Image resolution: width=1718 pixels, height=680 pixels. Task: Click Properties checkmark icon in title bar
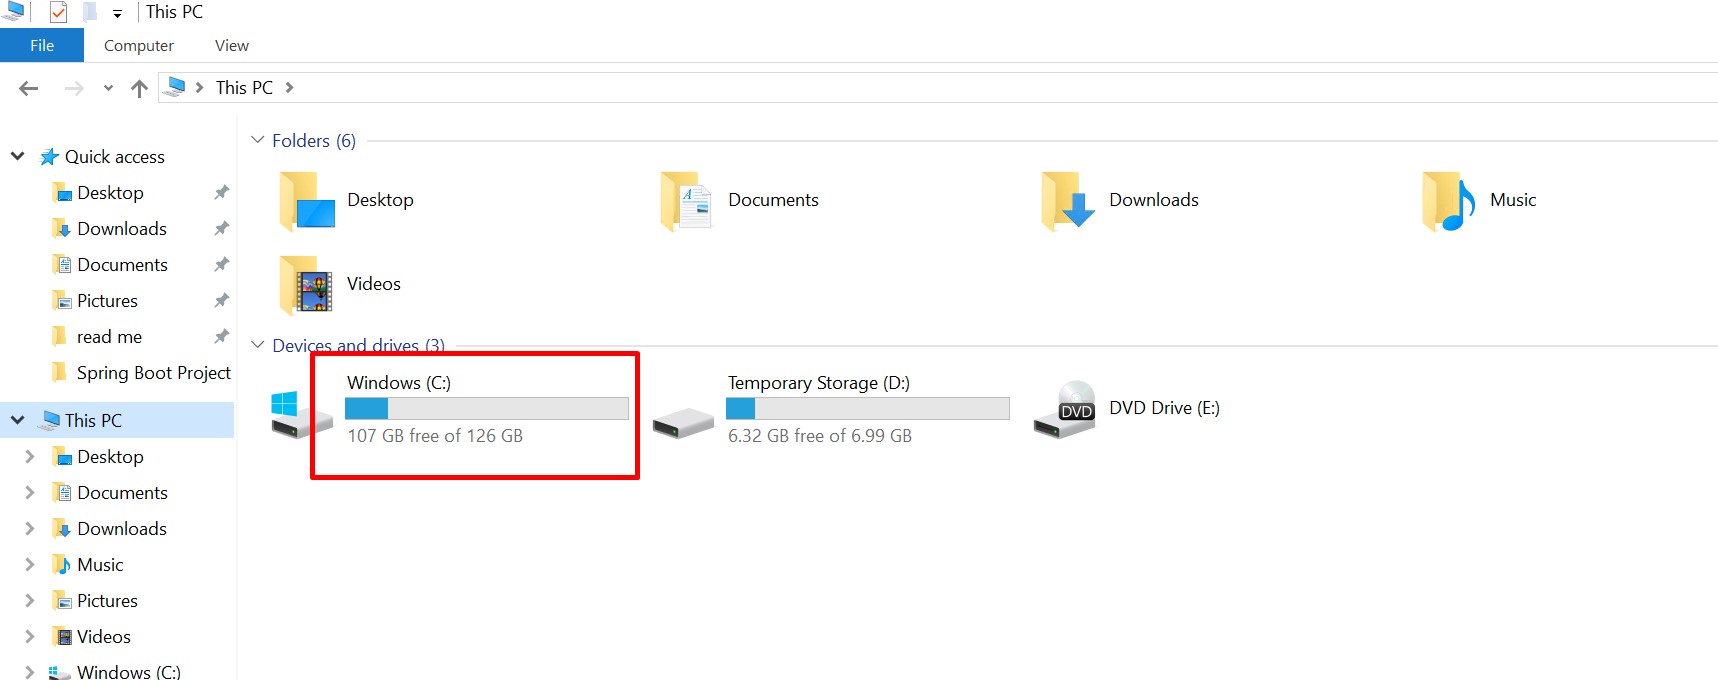tap(59, 12)
